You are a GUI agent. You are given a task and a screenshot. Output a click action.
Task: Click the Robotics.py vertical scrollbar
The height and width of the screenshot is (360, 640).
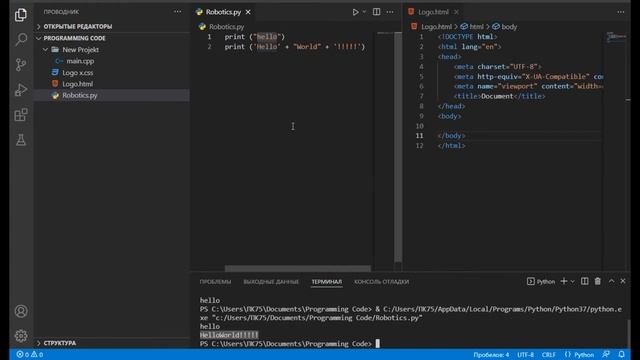(x=398, y=147)
